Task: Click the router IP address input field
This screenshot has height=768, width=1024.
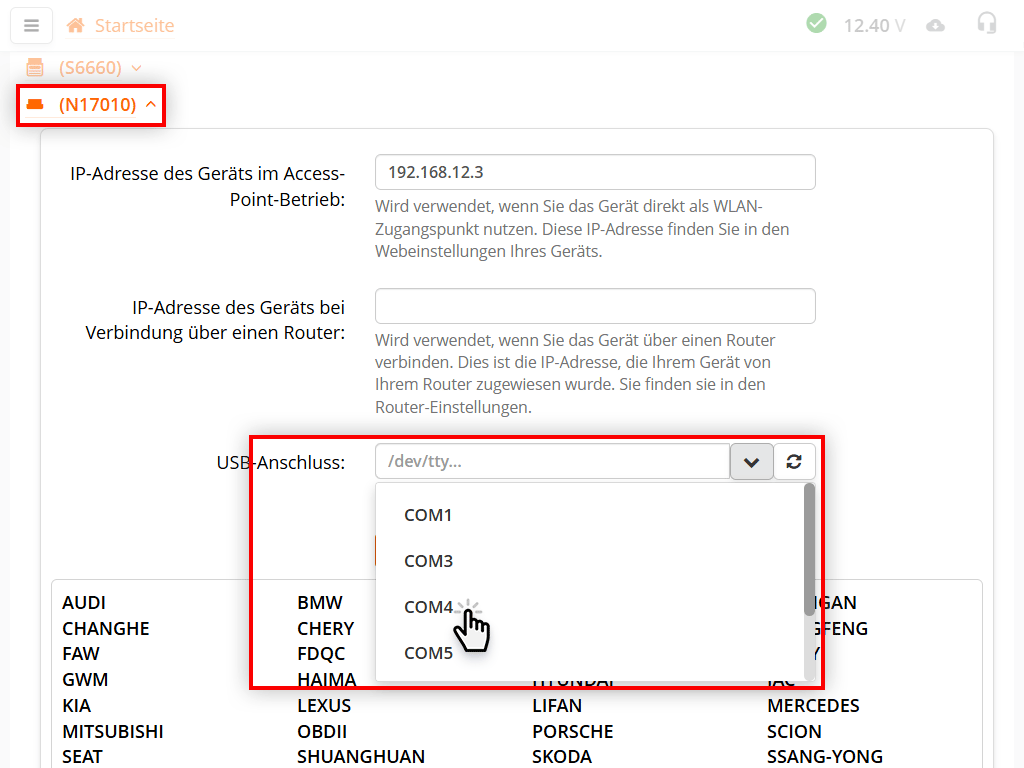Action: [595, 306]
